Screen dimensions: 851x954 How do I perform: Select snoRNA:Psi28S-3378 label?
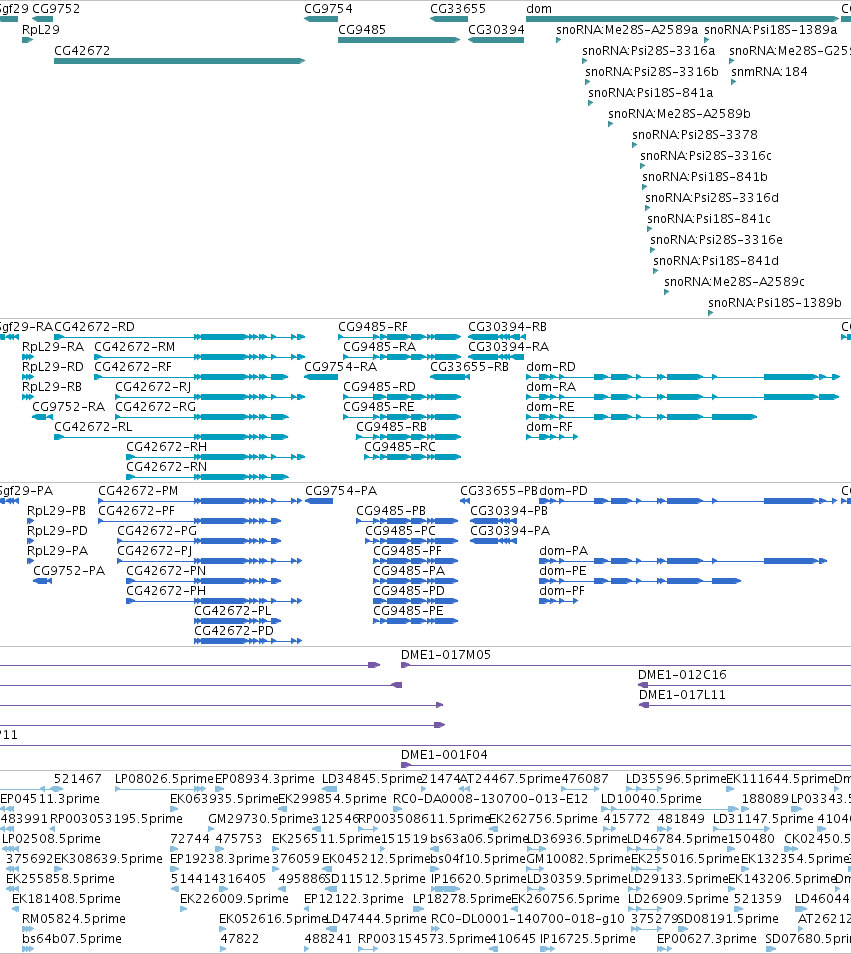pos(695,134)
